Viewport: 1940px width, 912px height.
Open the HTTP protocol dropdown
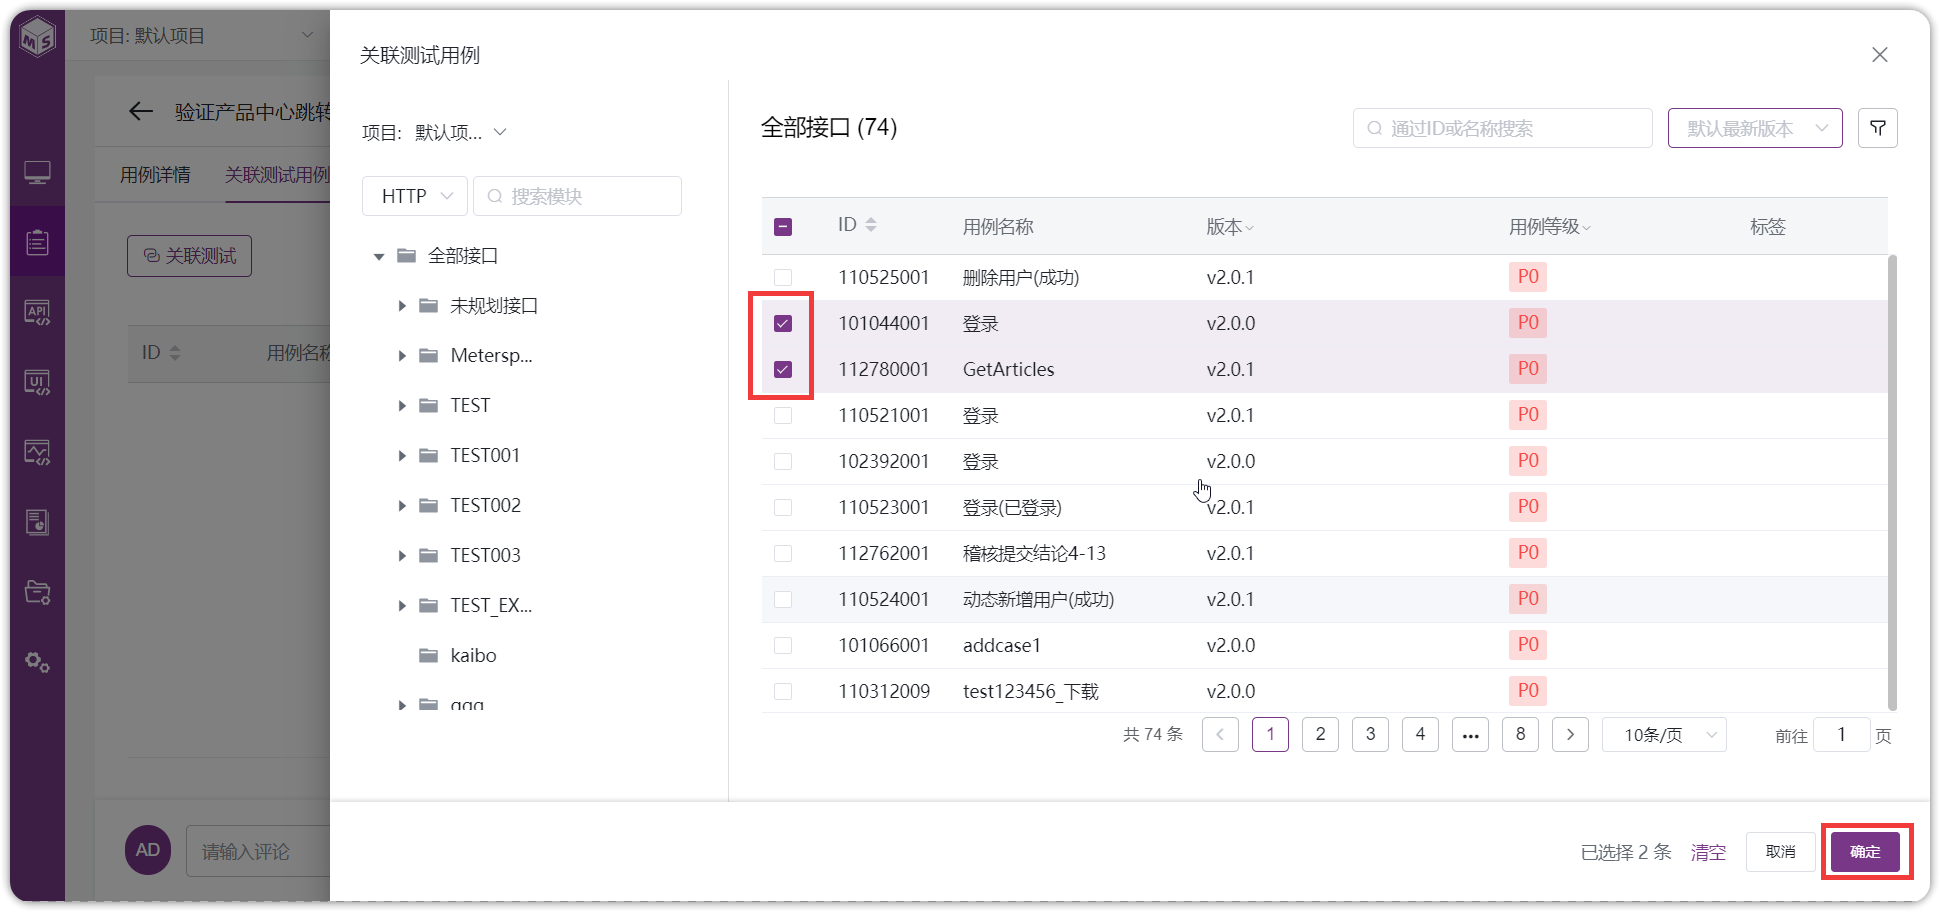[414, 196]
